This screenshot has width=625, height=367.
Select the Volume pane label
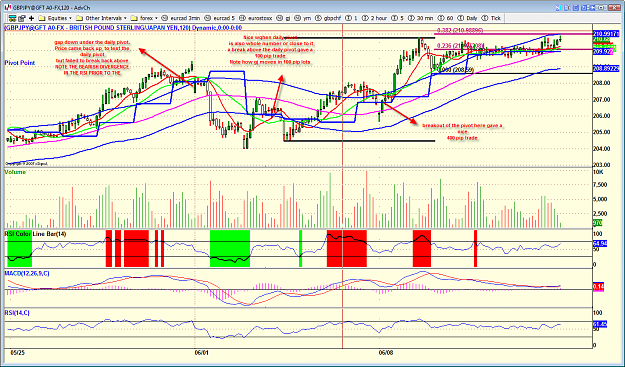point(15,172)
